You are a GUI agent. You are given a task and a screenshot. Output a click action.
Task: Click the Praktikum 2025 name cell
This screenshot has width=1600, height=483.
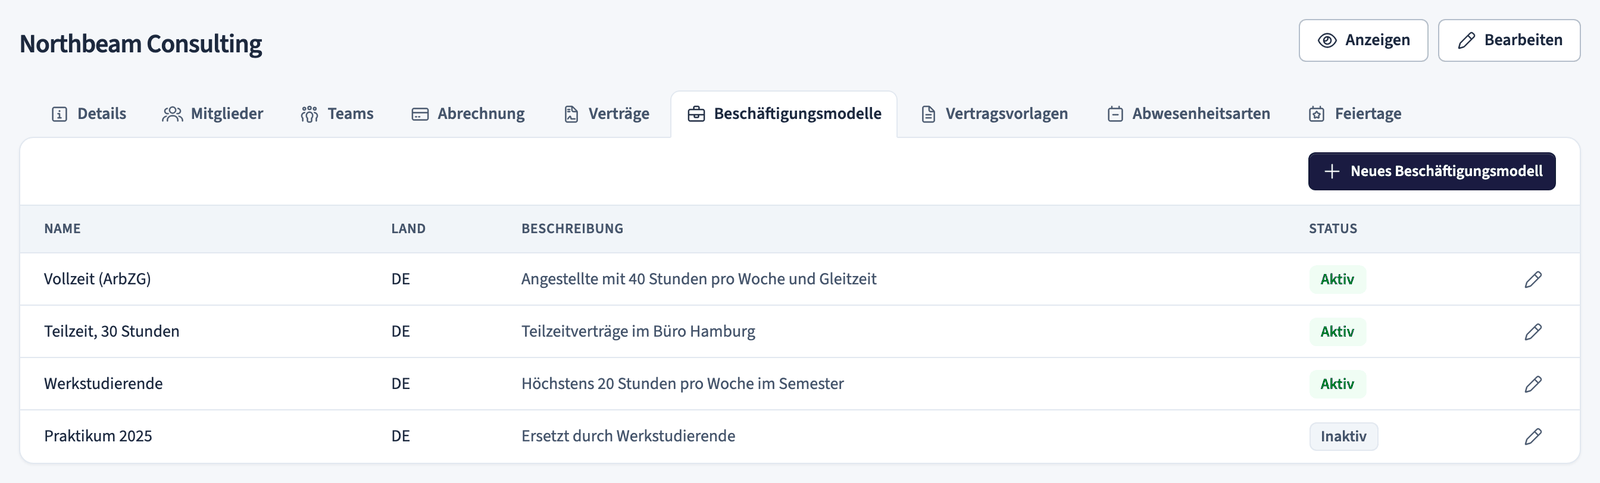tap(98, 436)
